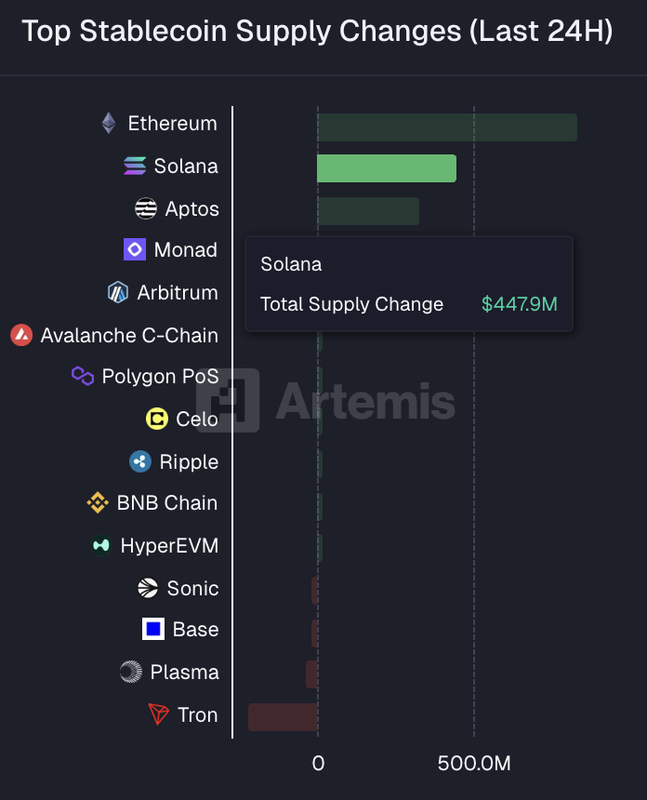The width and height of the screenshot is (647, 800).
Task: Click the Ripple blue logo icon
Action: tap(140, 462)
